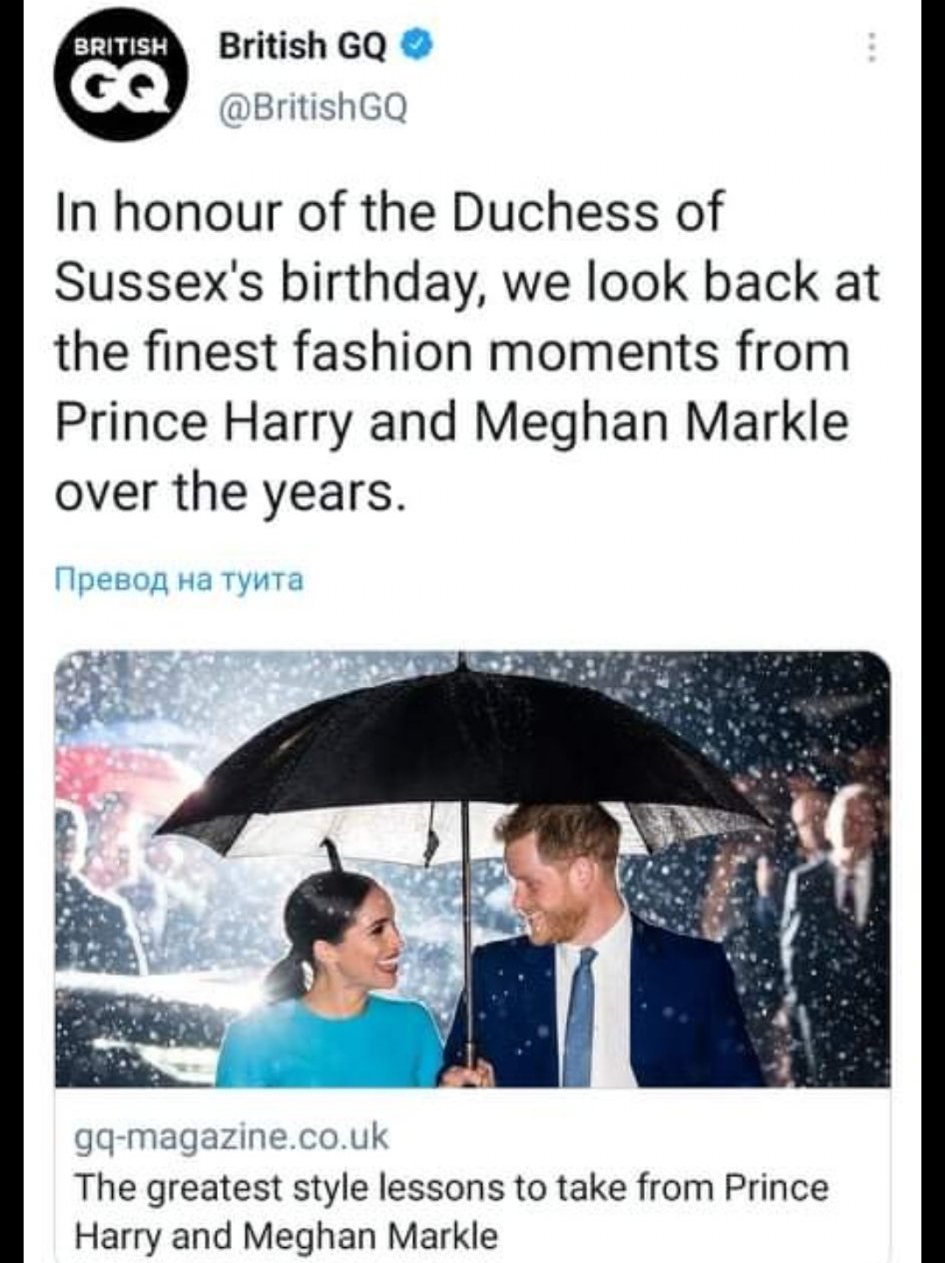
Task: Click the "BRITISH" word in the logo
Action: (x=125, y=47)
